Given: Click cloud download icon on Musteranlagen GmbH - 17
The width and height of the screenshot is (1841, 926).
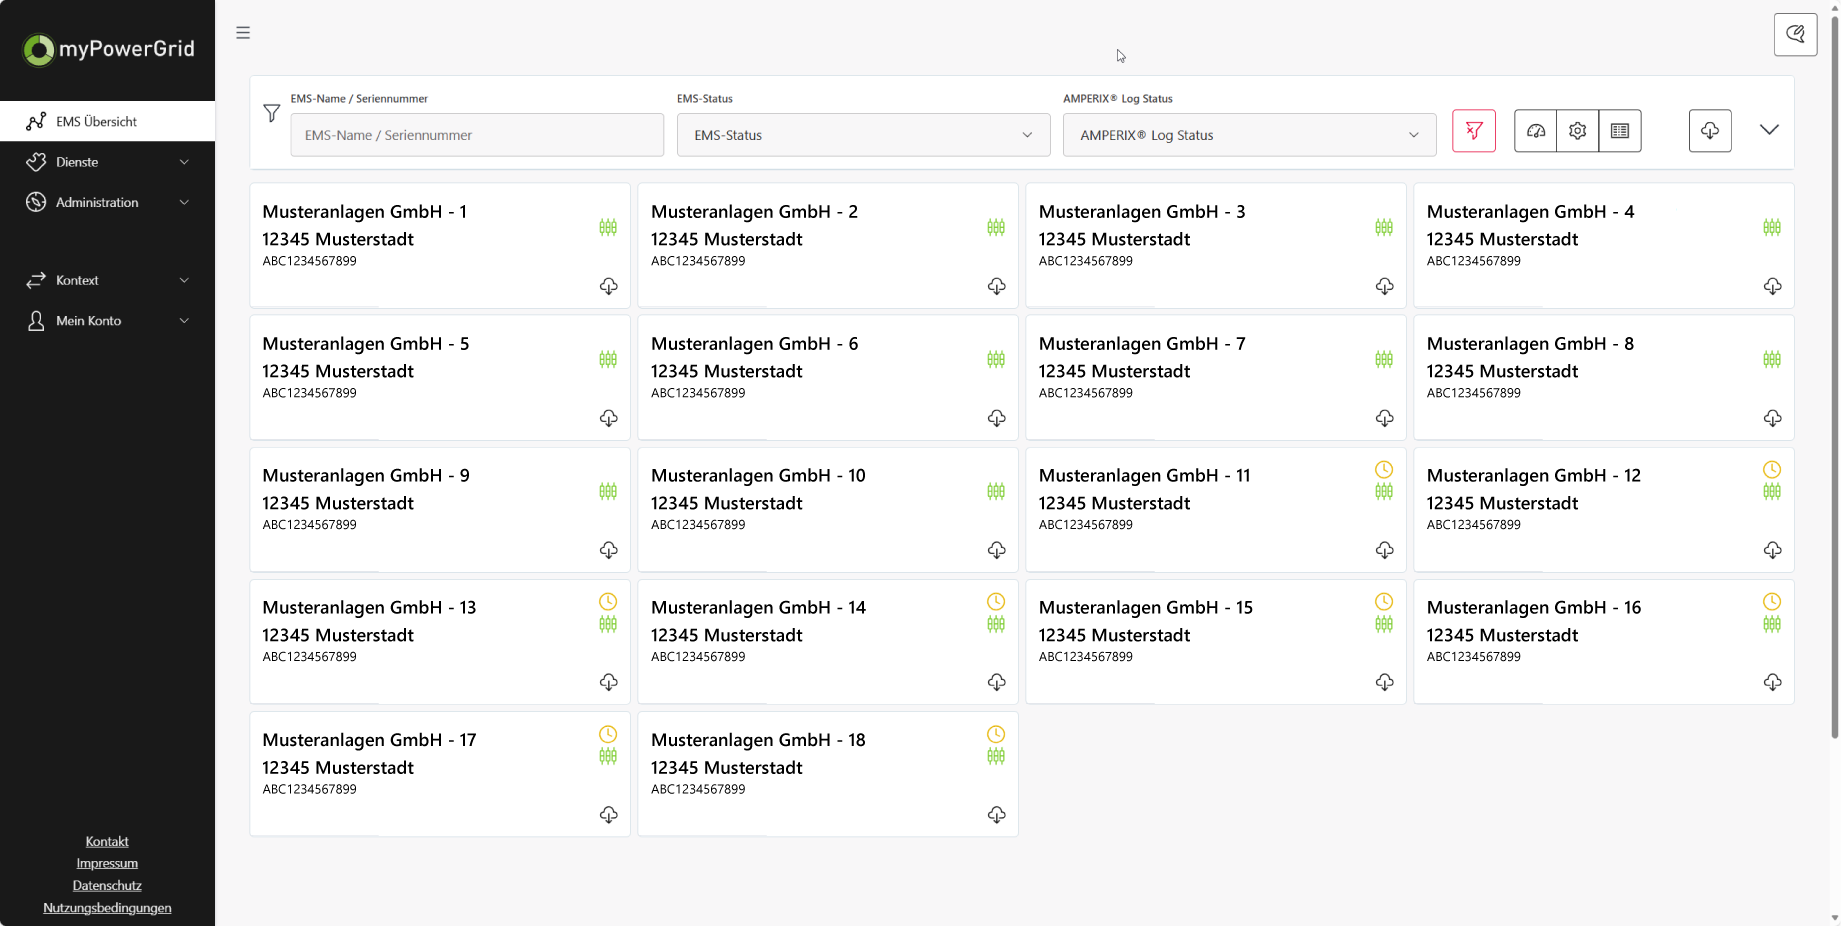Looking at the screenshot, I should pyautogui.click(x=608, y=816).
